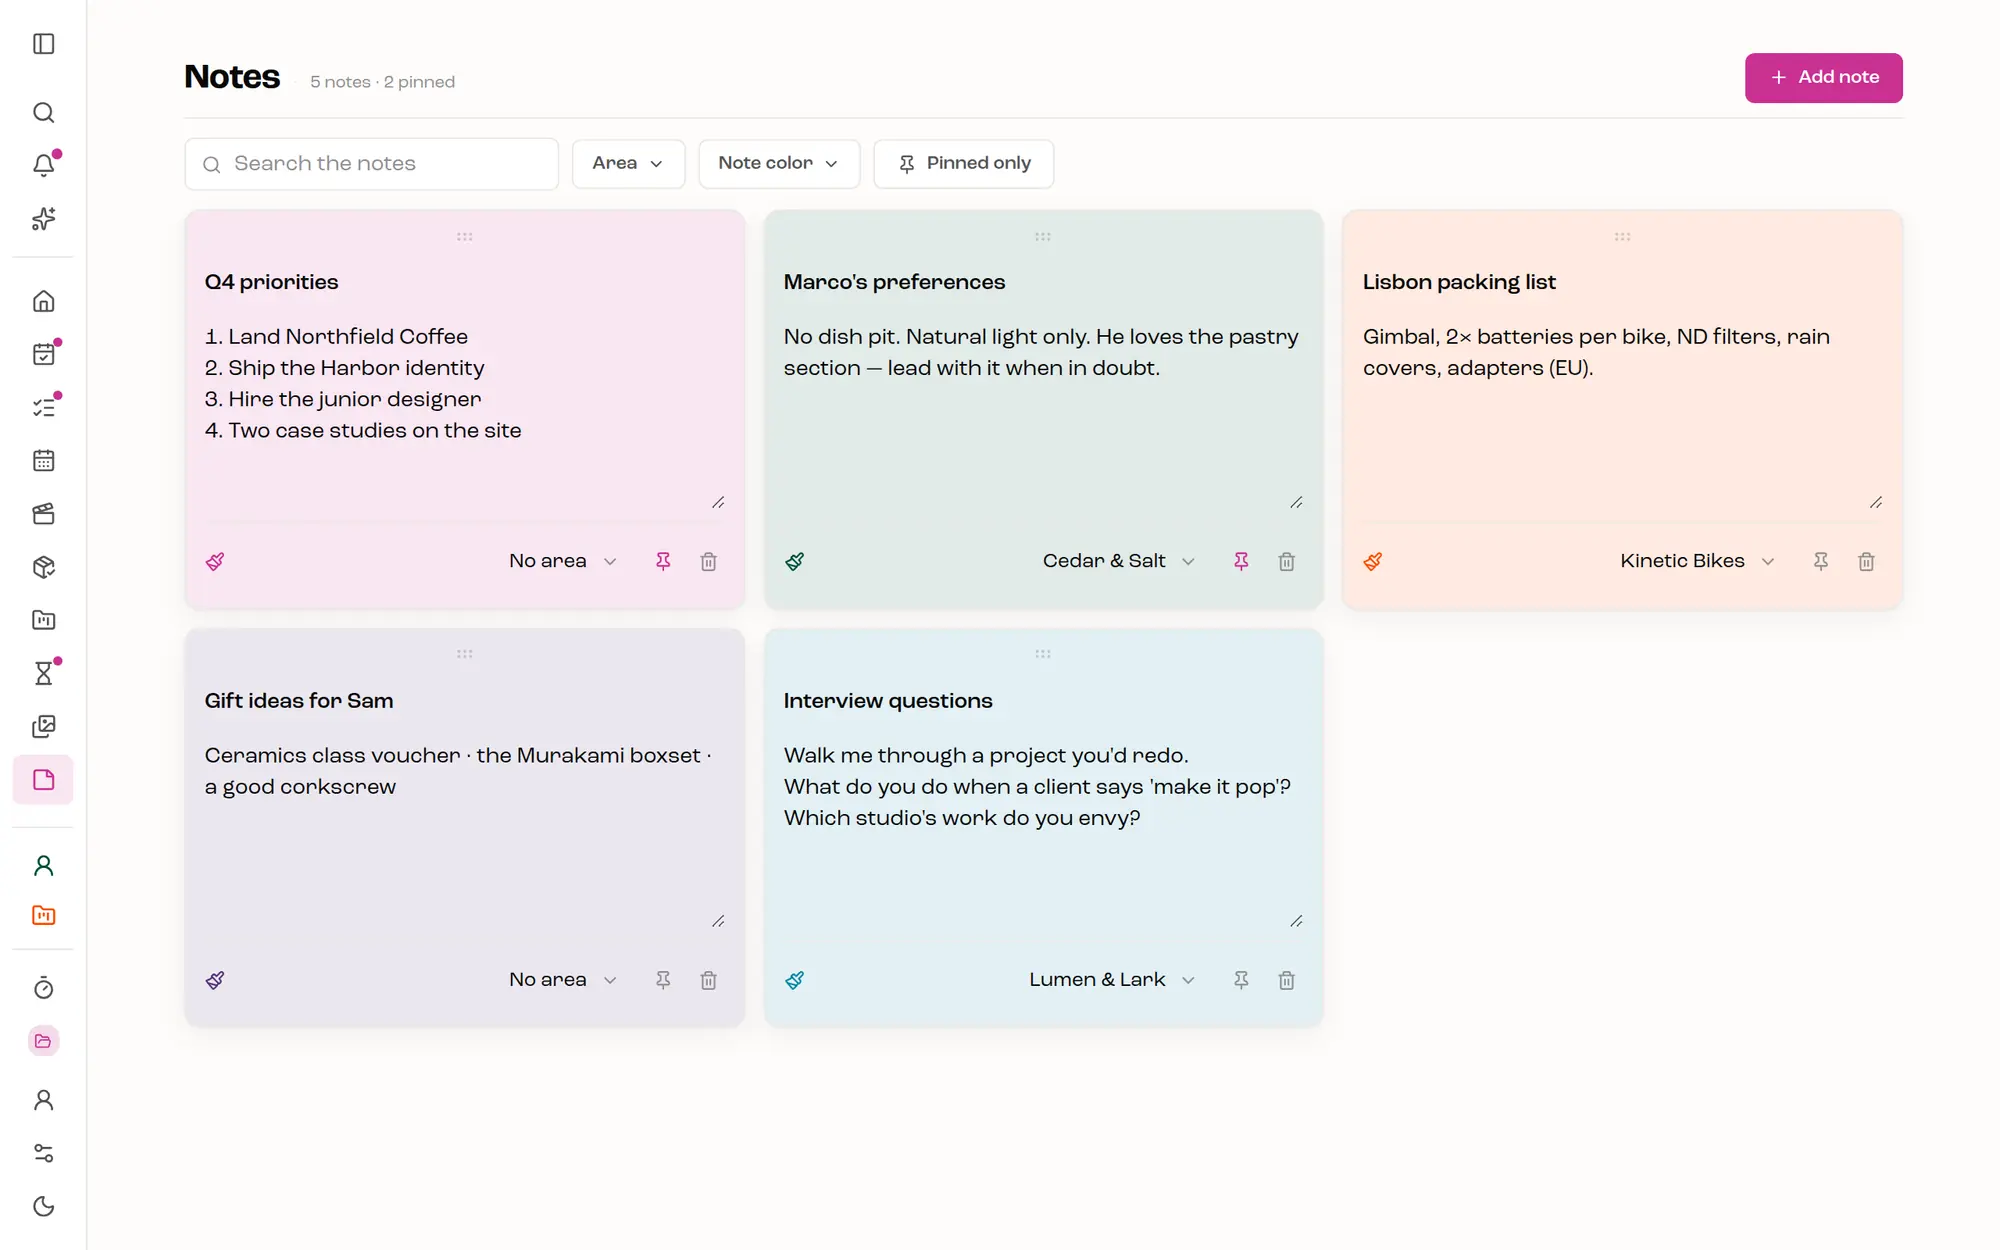Open search from the sidebar magnifier
2000x1250 pixels.
click(43, 113)
